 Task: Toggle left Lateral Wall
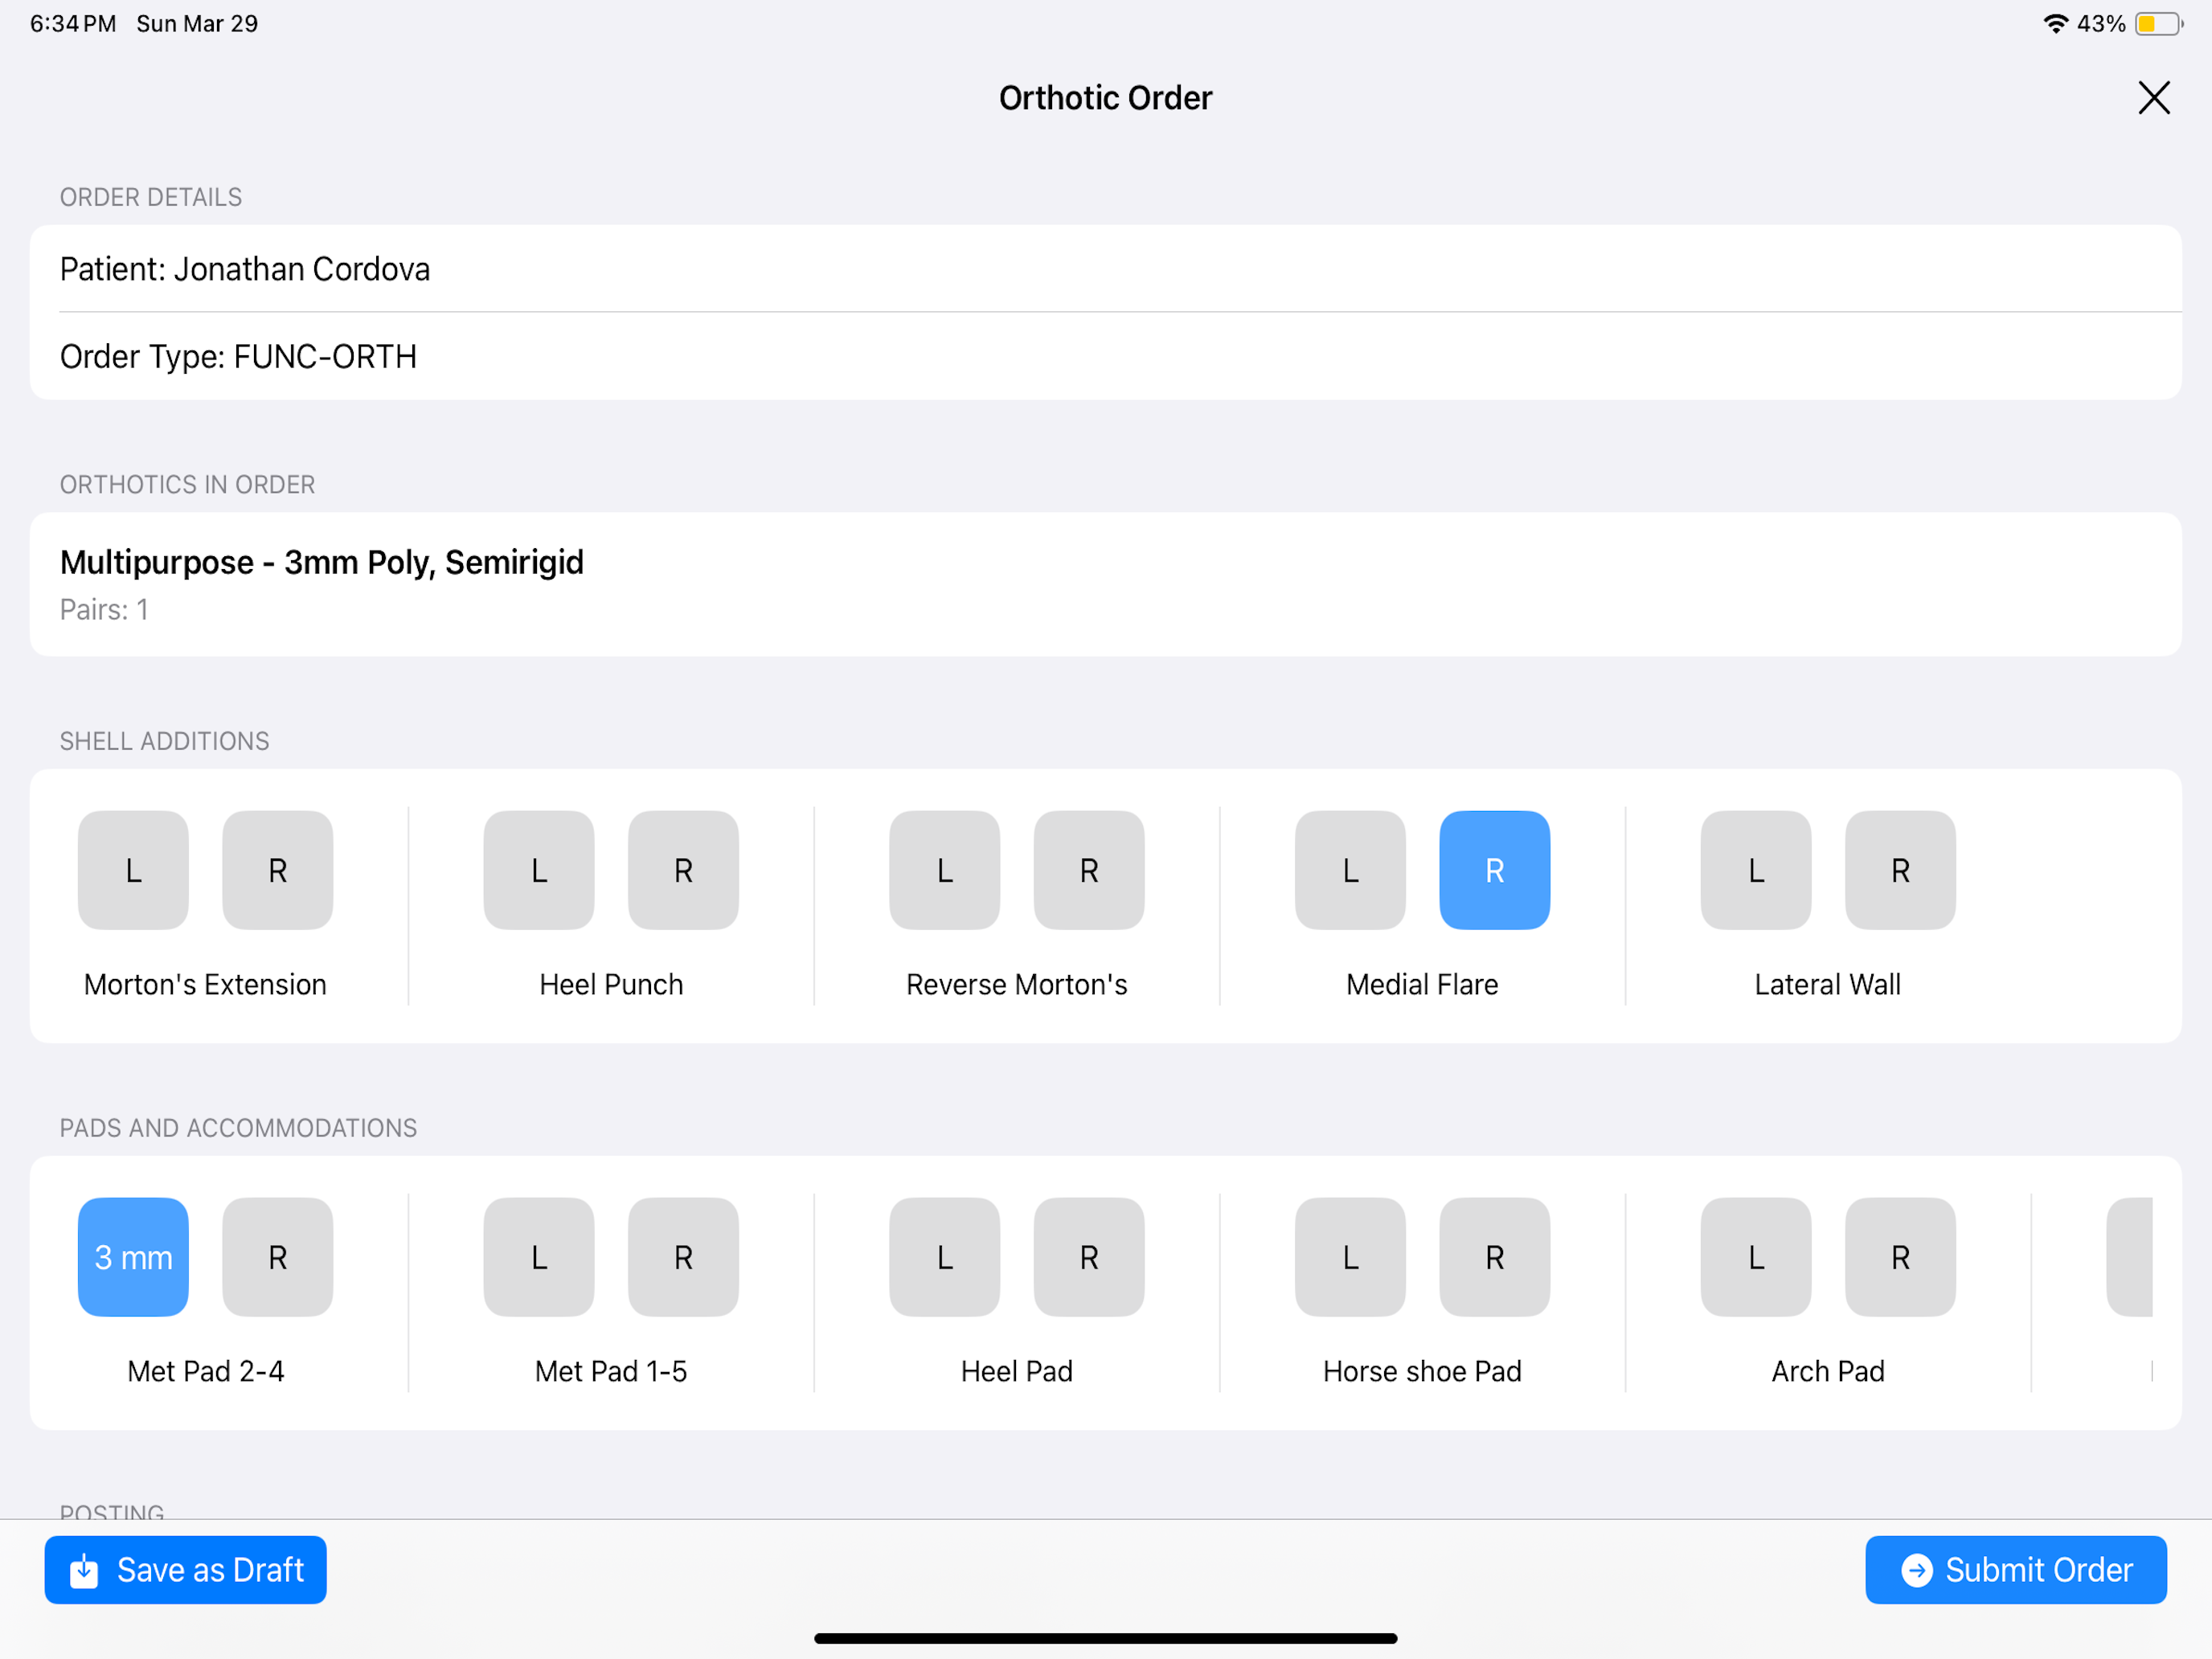click(x=1756, y=870)
